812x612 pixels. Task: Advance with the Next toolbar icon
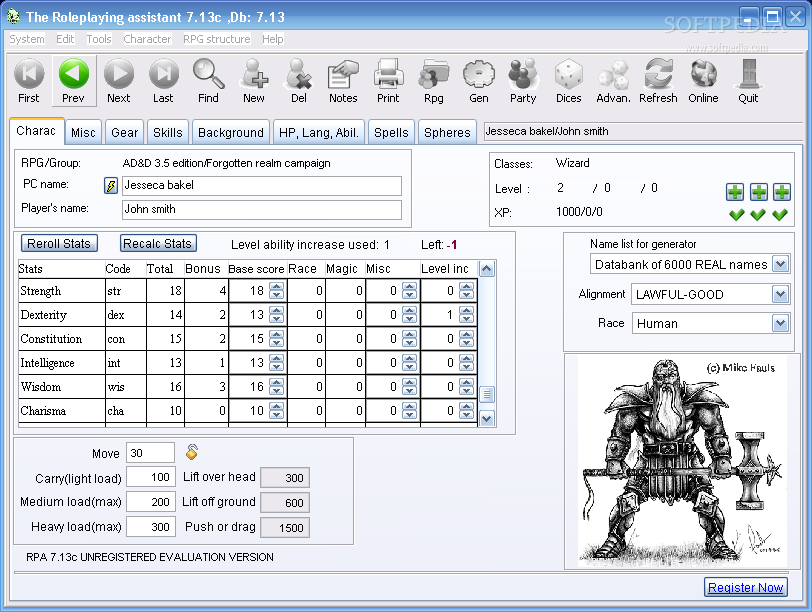[x=119, y=81]
